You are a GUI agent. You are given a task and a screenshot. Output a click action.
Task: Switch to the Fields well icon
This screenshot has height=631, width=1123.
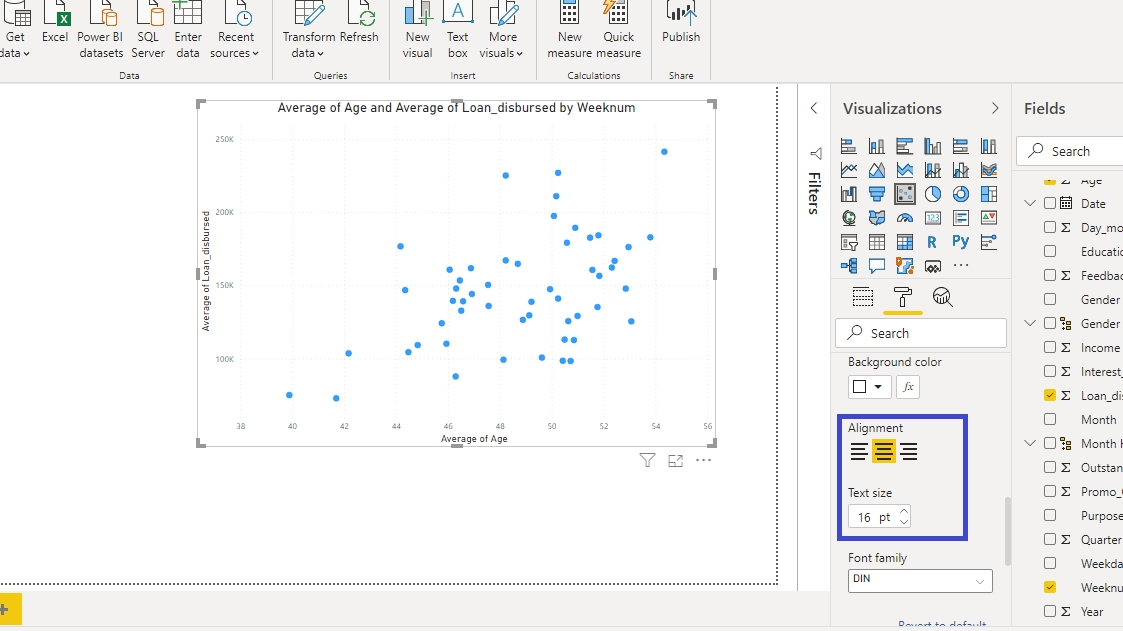coord(862,297)
